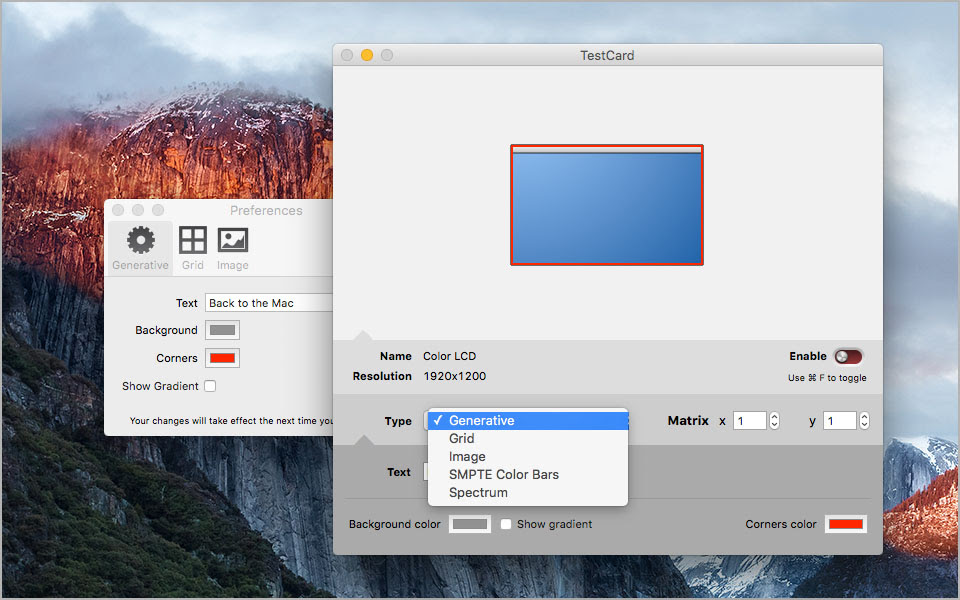Open the Background color swatch in TestCard
Image resolution: width=960 pixels, height=600 pixels.
point(470,524)
